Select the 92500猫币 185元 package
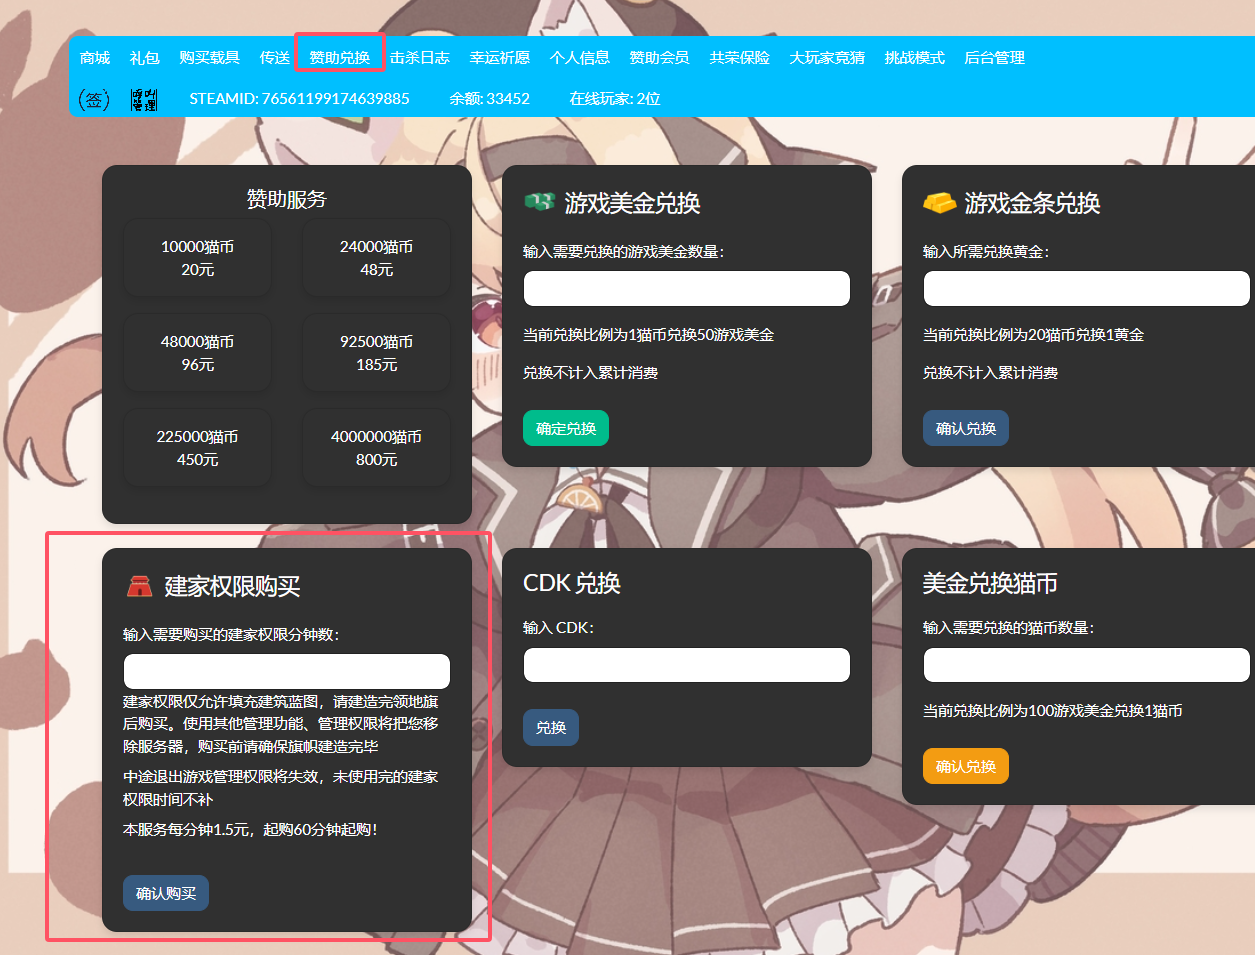Image resolution: width=1255 pixels, height=955 pixels. (376, 353)
